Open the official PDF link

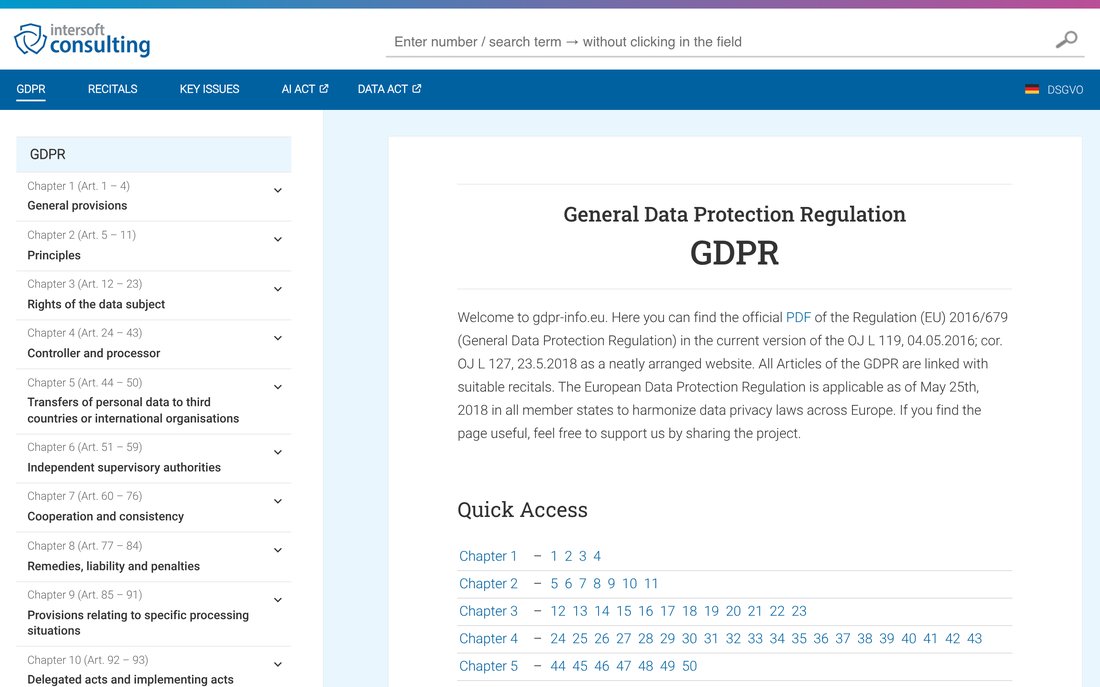coord(798,317)
